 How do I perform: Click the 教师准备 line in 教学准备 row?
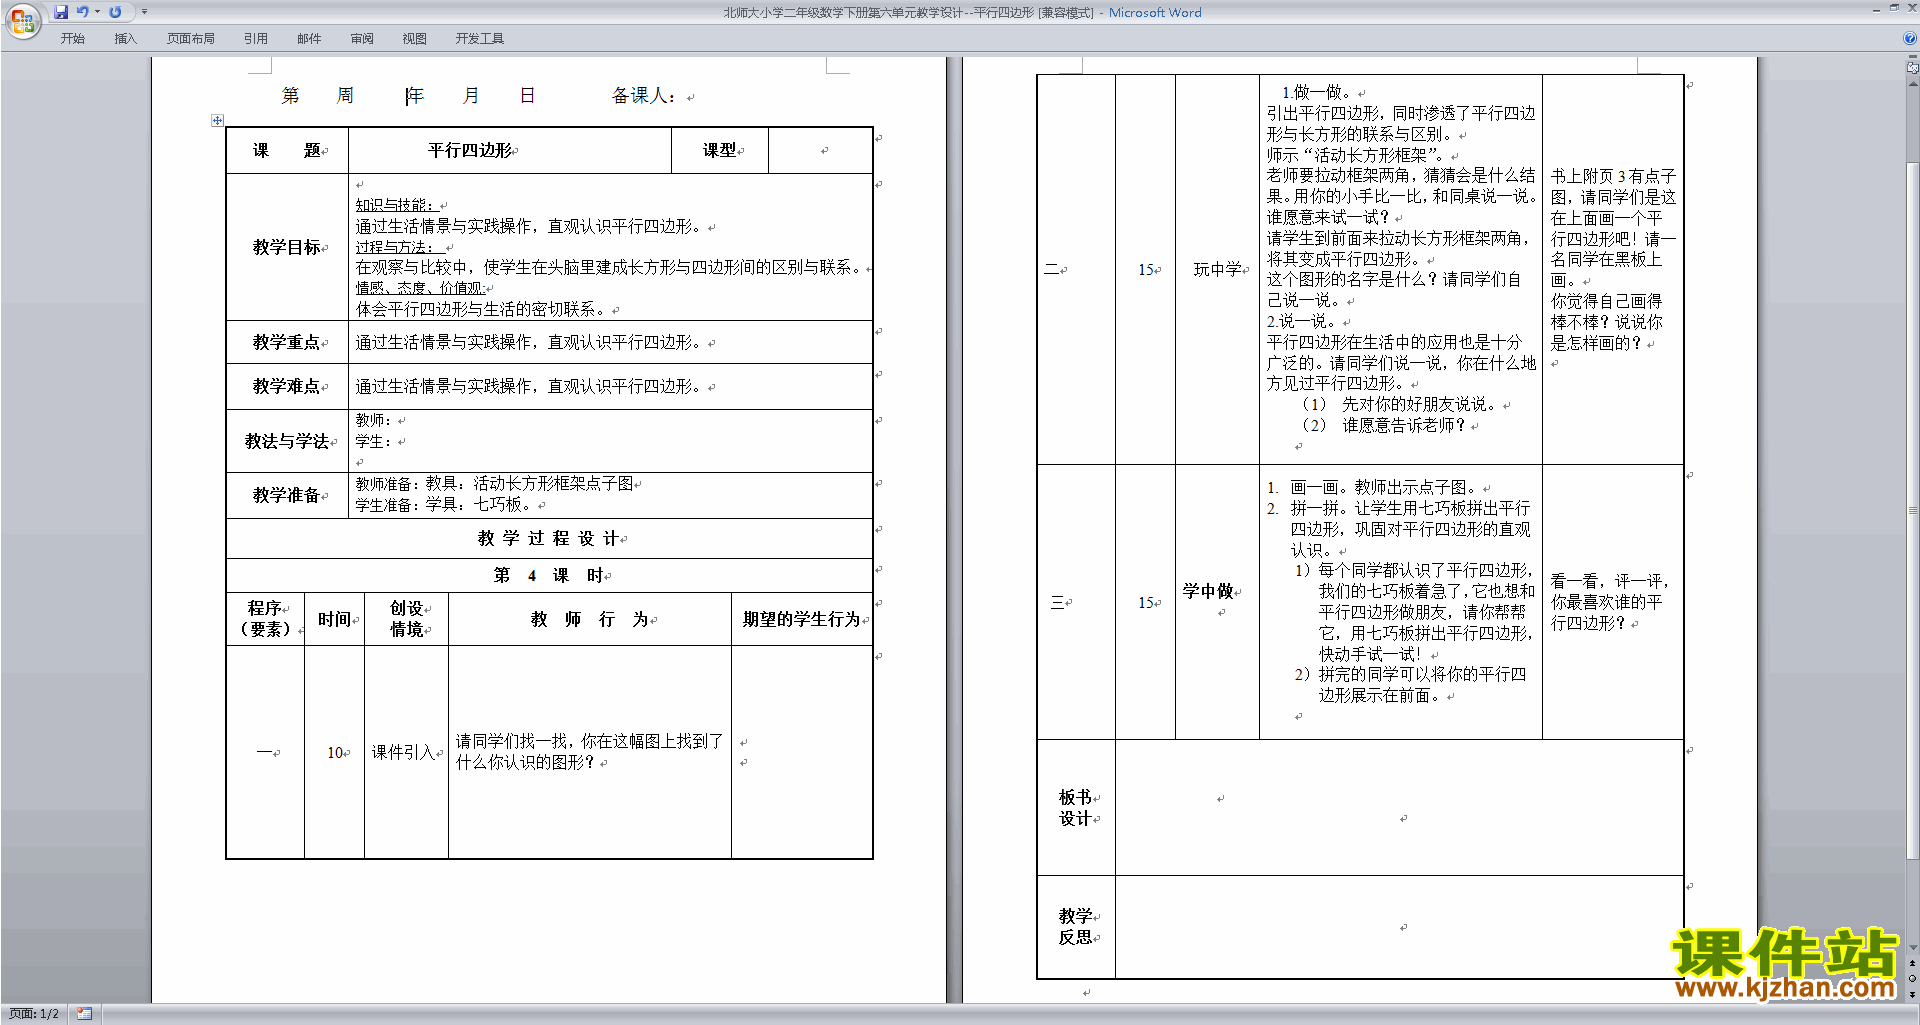click(495, 484)
